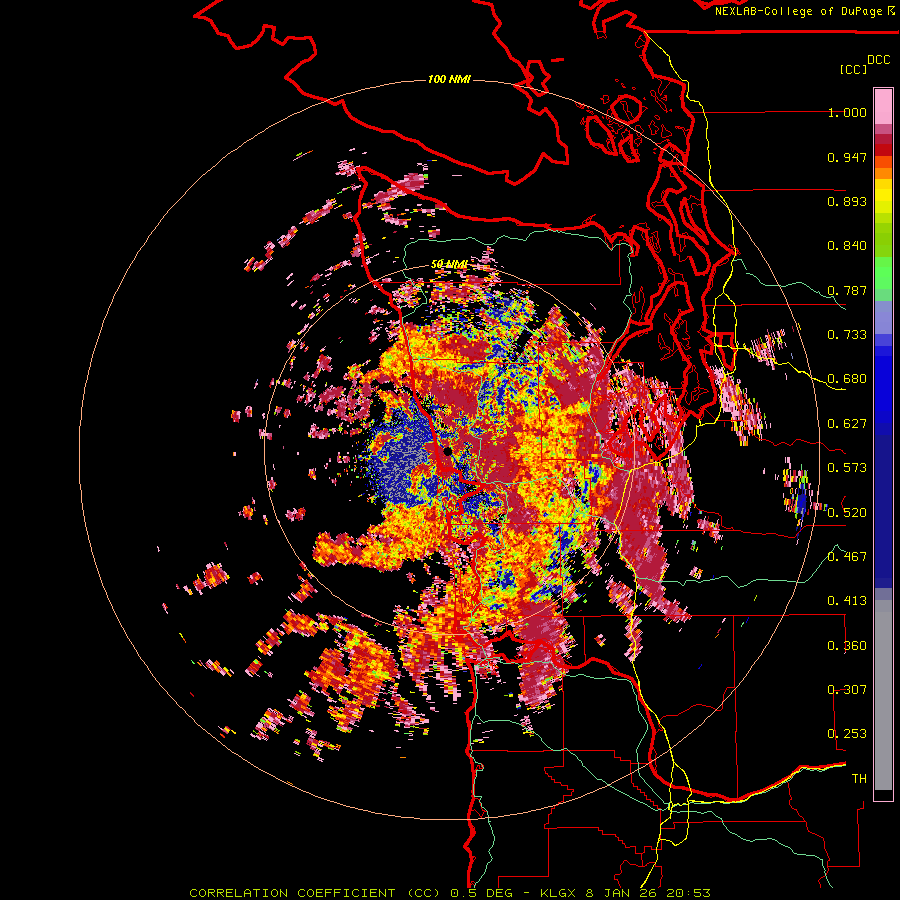
Task: Select the 0.947 scale value
Action: pos(847,157)
